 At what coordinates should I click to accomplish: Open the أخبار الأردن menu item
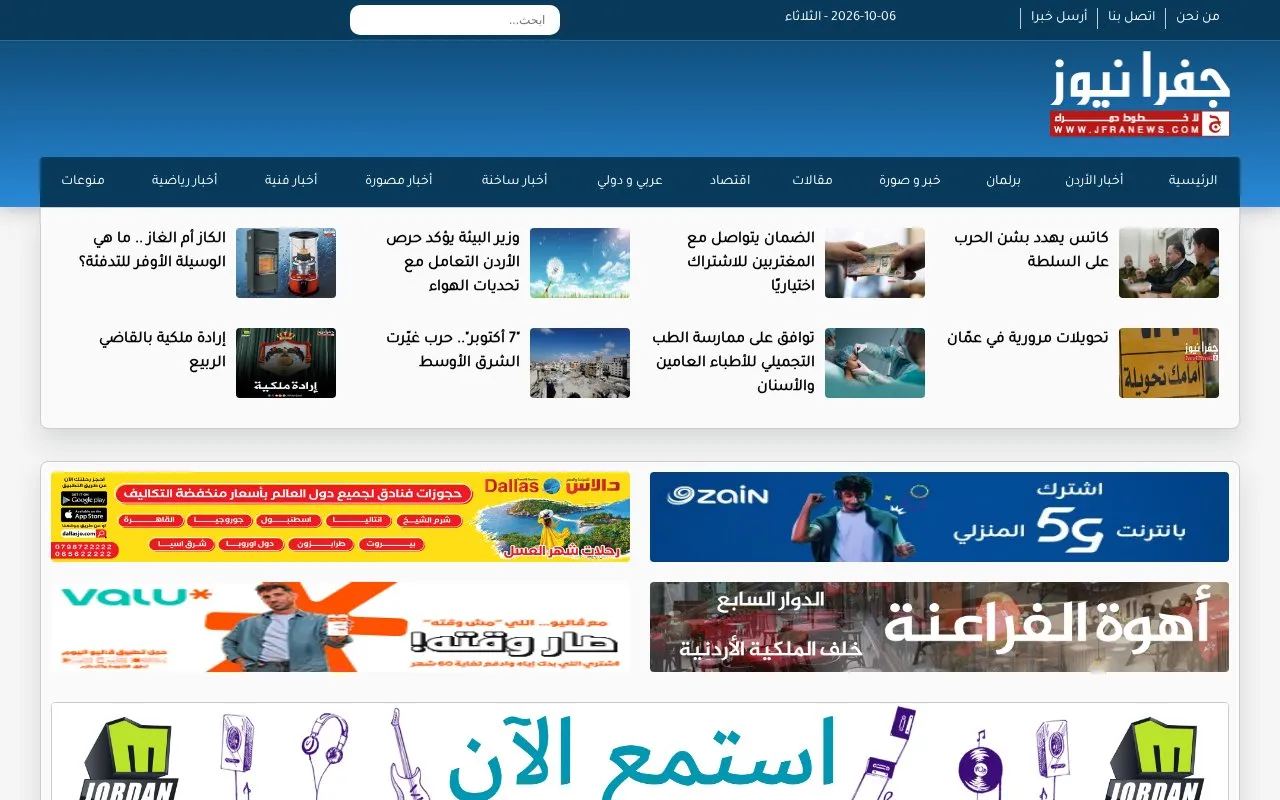1093,181
